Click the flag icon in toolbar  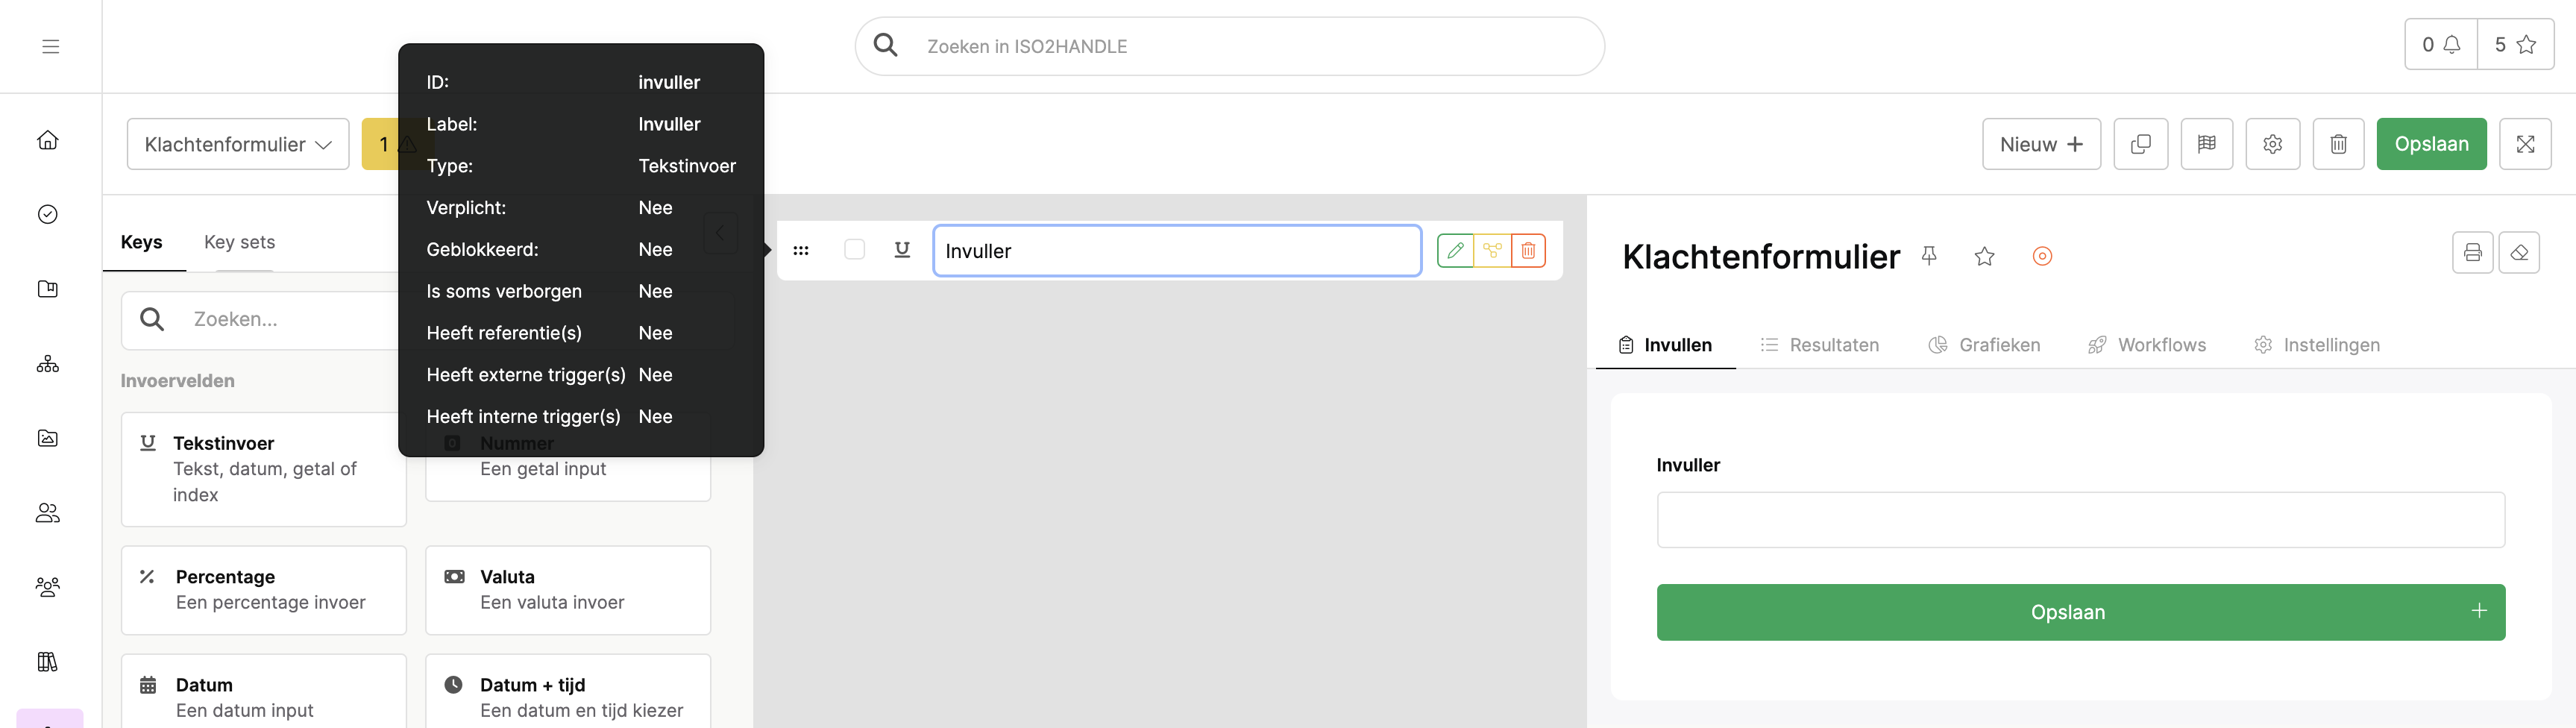2207,144
